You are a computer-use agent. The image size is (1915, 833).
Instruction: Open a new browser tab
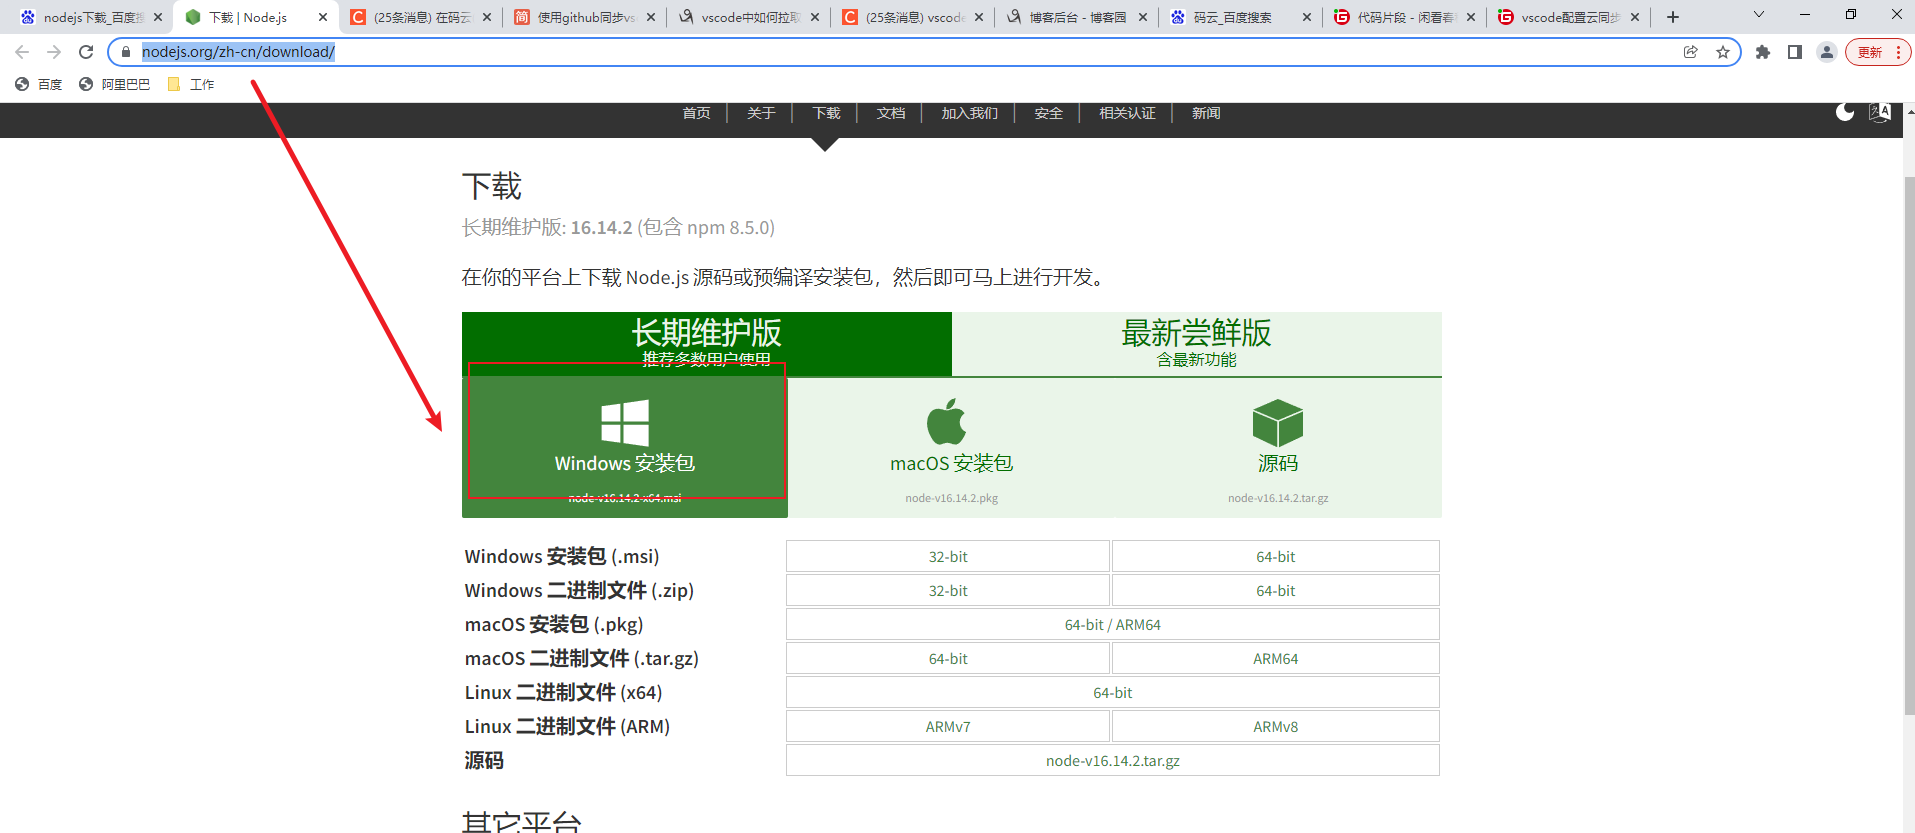(x=1673, y=17)
